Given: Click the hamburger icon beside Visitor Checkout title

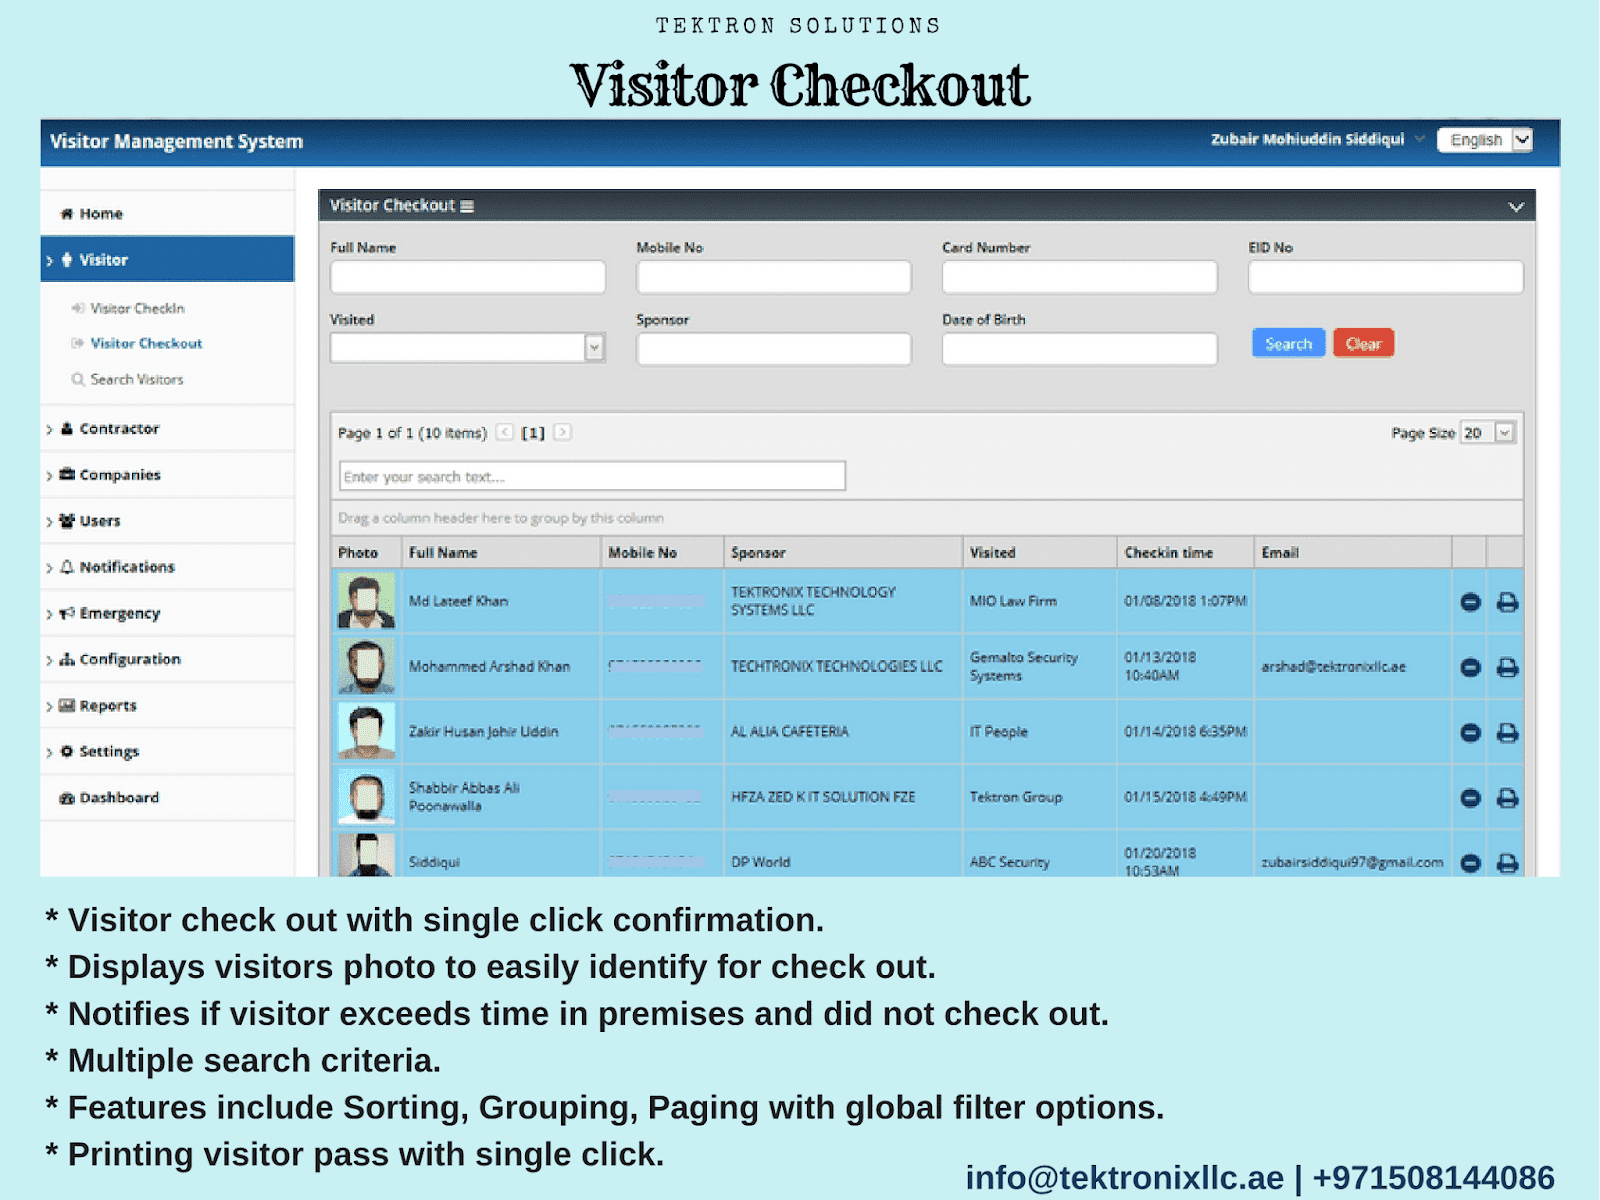Looking at the screenshot, I should [466, 205].
